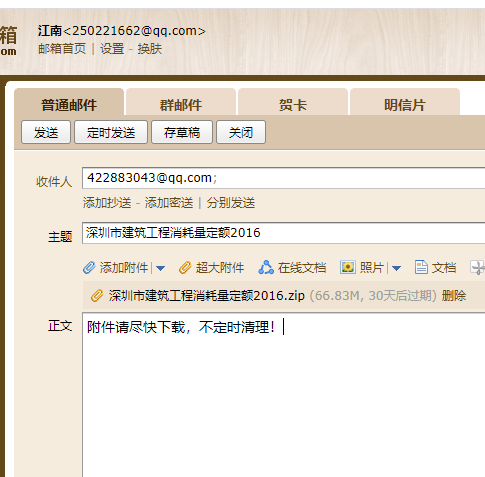Click the 文档 text link
The width and height of the screenshot is (485, 477).
(444, 268)
